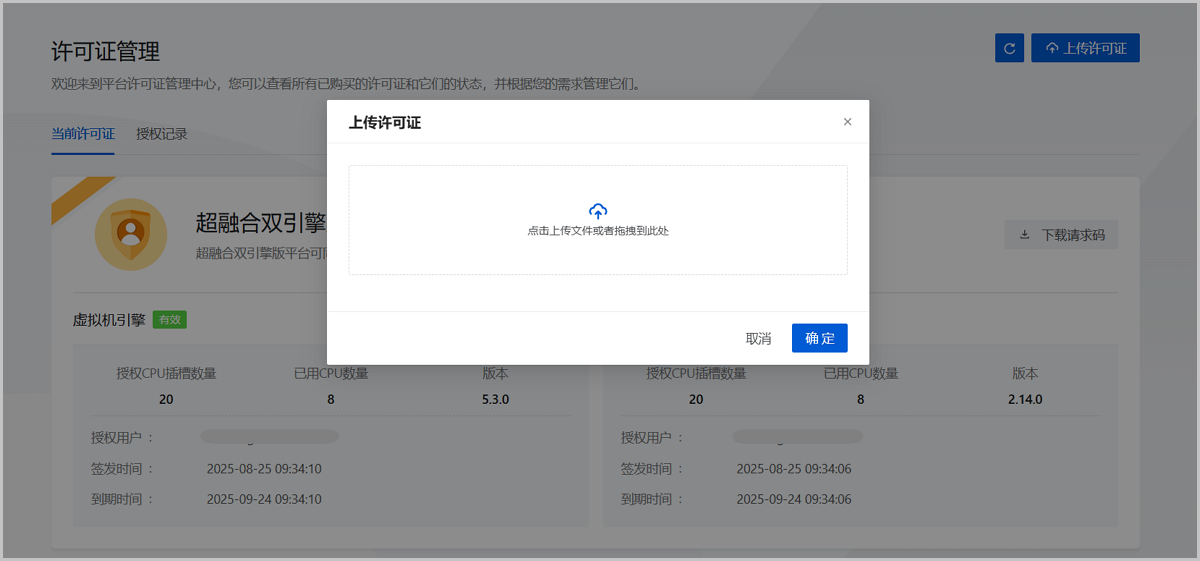Click the 下载请求码 button label
This screenshot has height=561, width=1200.
1073,235
